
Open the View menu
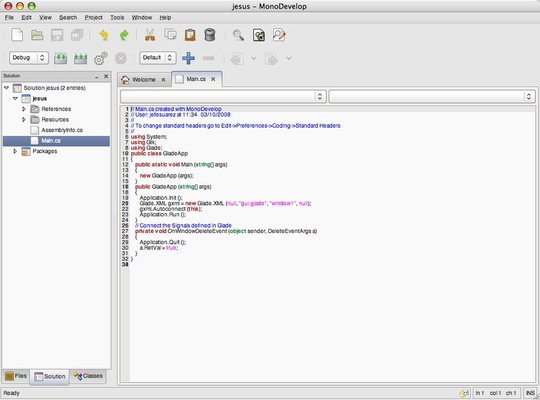click(x=45, y=17)
